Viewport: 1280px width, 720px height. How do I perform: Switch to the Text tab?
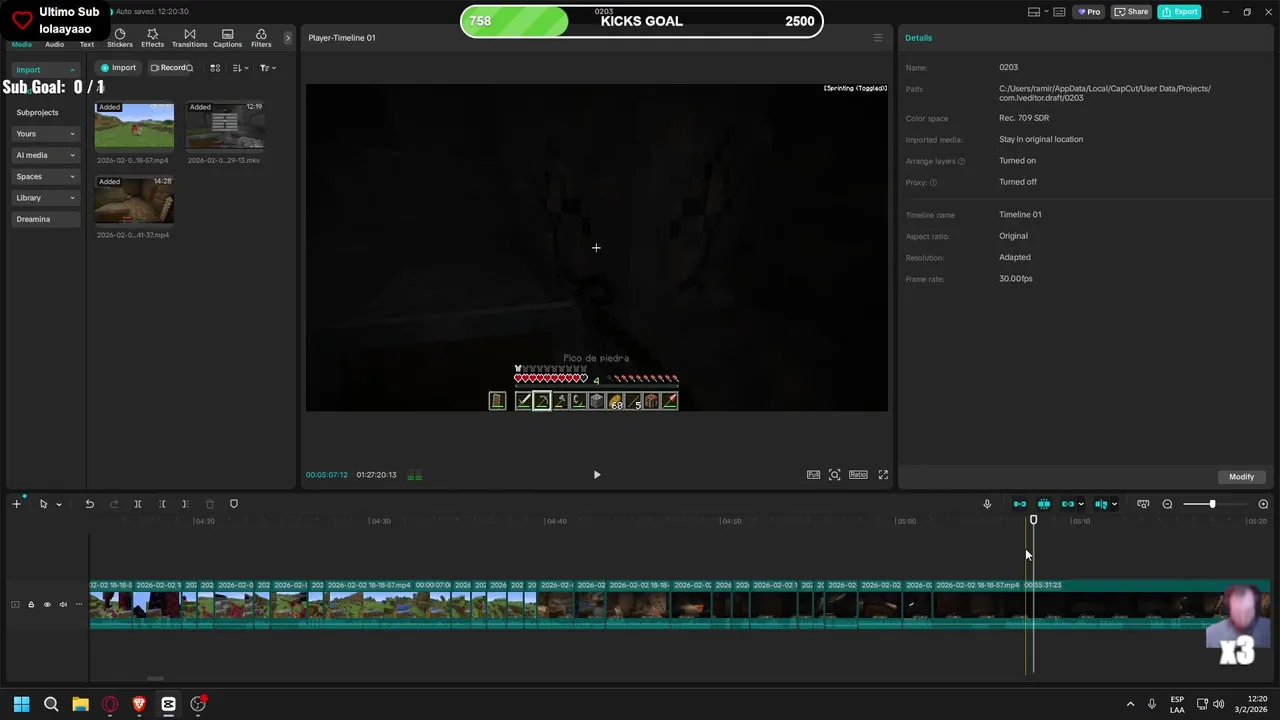[87, 44]
